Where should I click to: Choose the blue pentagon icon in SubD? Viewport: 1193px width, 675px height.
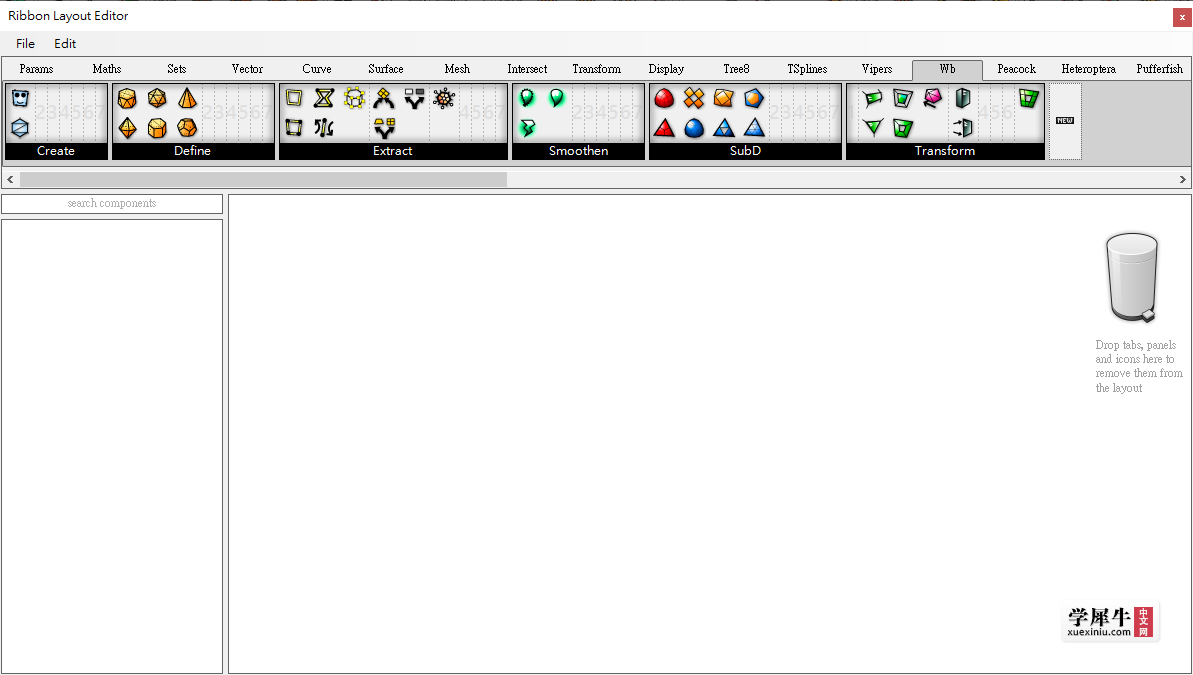pos(754,98)
